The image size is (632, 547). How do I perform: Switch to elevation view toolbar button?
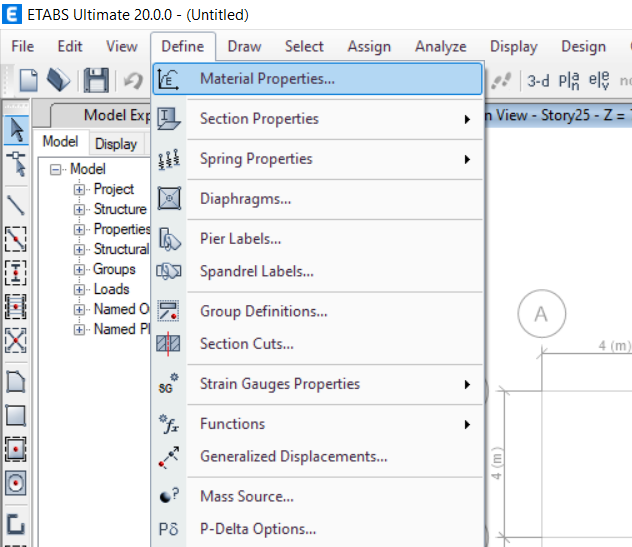(599, 80)
